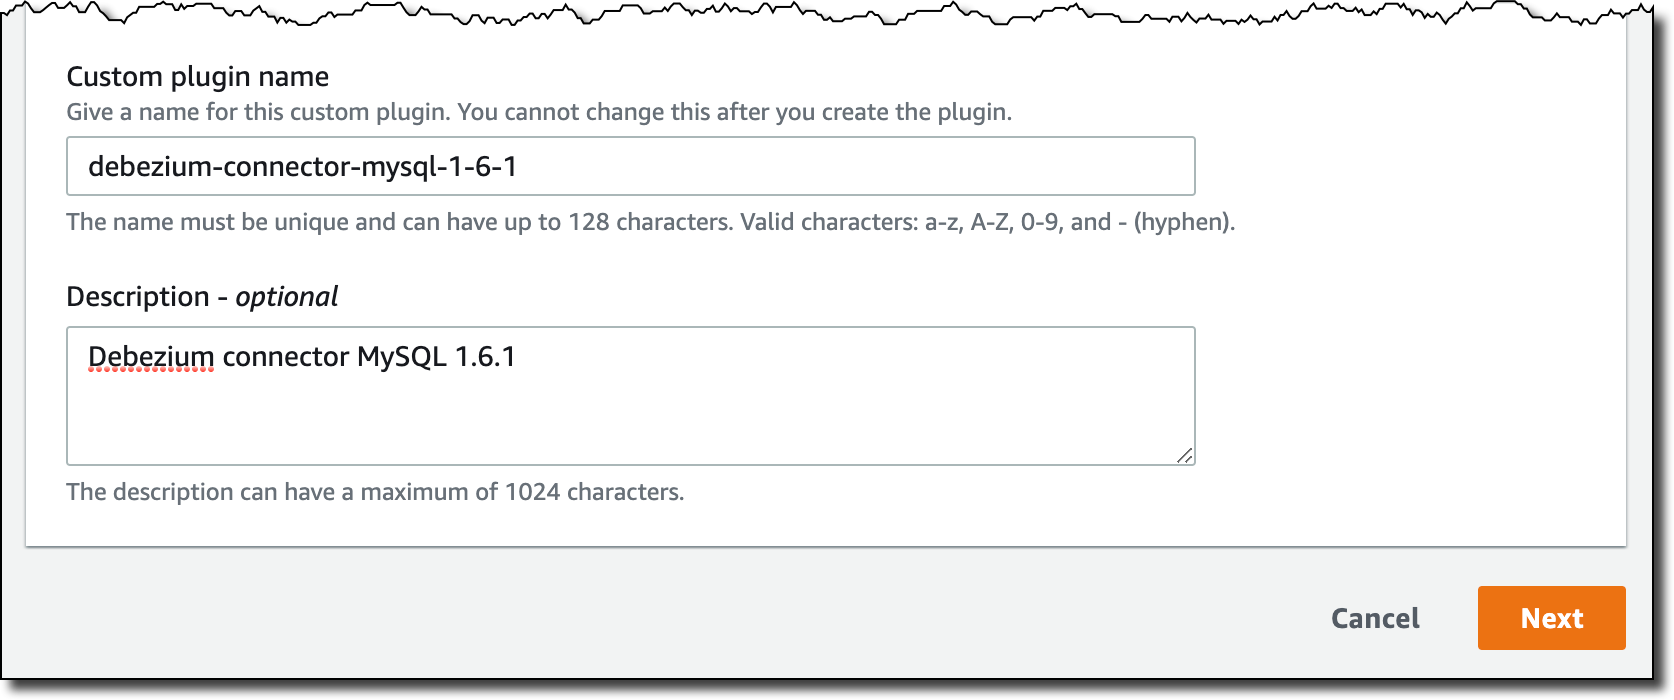This screenshot has height=700, width=1674.
Task: Click the orange Next button
Action: 1551,618
